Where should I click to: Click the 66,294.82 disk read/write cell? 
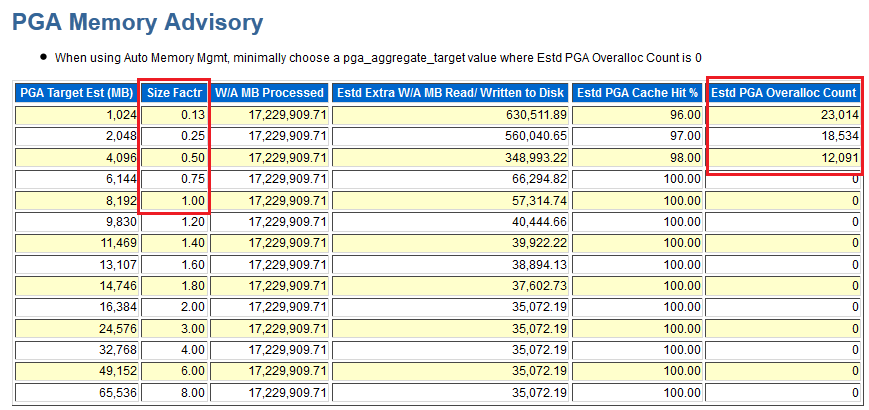point(450,179)
